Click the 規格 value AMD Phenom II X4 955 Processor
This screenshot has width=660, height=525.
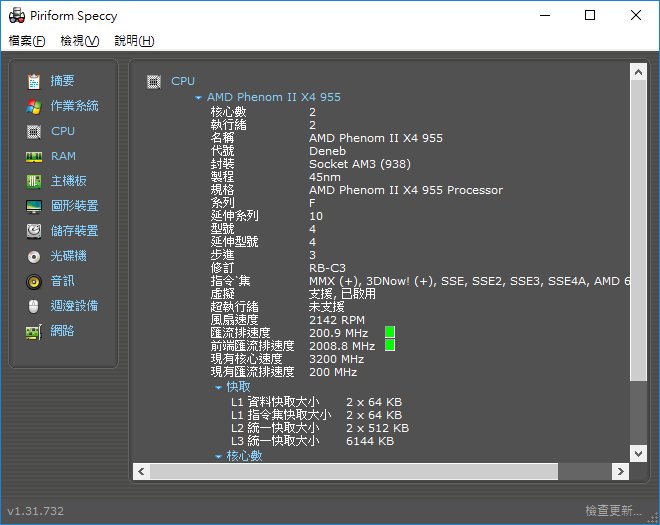click(406, 190)
